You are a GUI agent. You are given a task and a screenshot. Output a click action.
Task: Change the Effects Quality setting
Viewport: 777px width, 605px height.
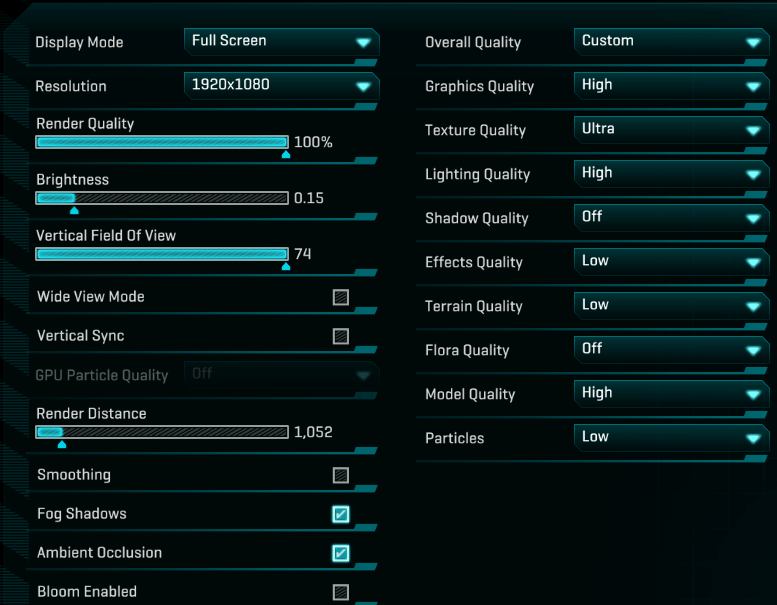(671, 262)
